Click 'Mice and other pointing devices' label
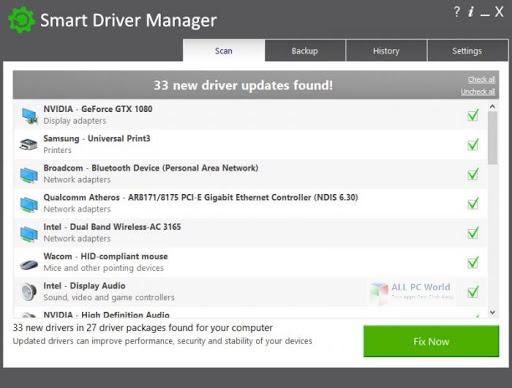 (x=104, y=268)
